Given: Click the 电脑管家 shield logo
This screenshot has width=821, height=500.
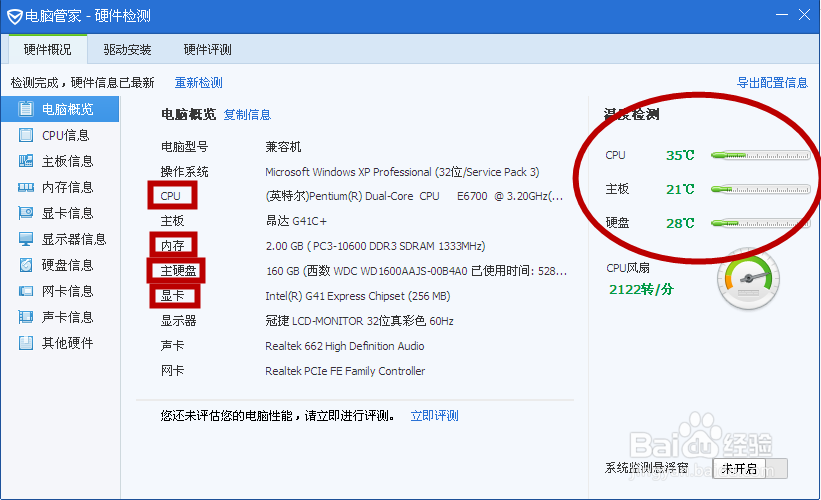Looking at the screenshot, I should click(14, 16).
